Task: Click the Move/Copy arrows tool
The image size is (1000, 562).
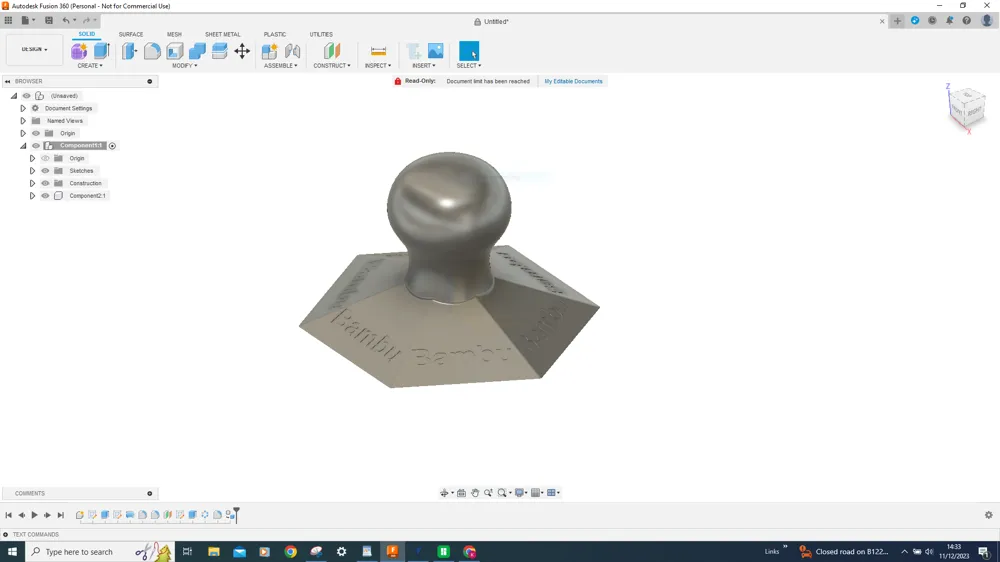Action: tap(242, 51)
